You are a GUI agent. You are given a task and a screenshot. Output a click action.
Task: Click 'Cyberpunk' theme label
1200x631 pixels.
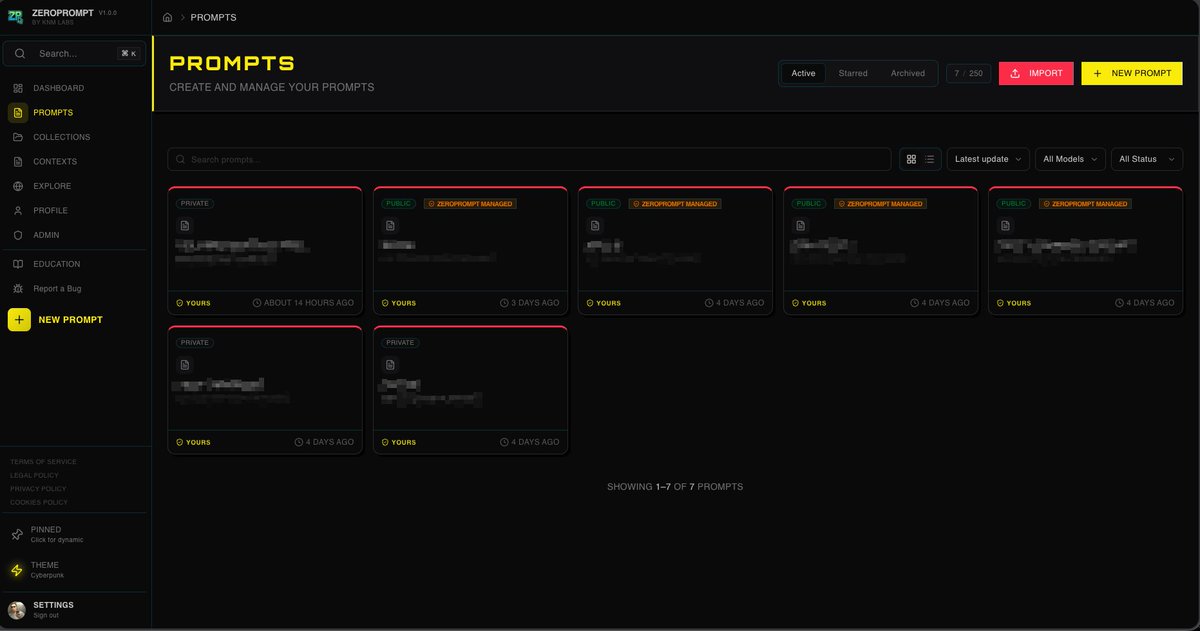pyautogui.click(x=47, y=576)
